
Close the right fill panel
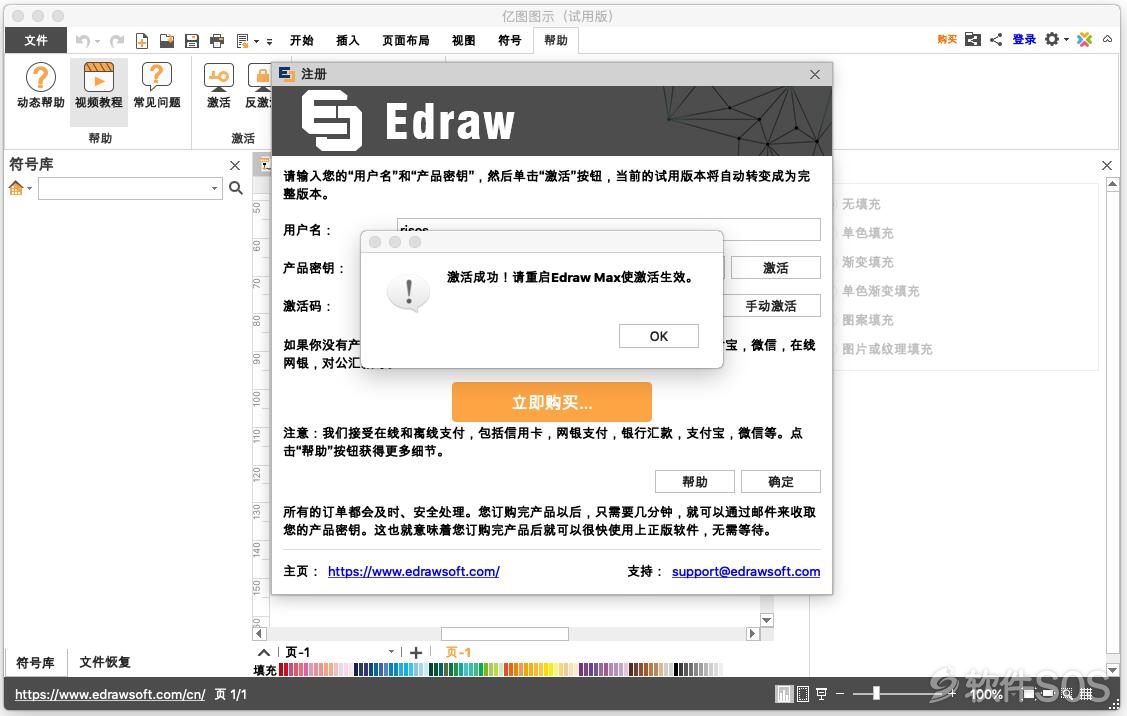(1107, 165)
